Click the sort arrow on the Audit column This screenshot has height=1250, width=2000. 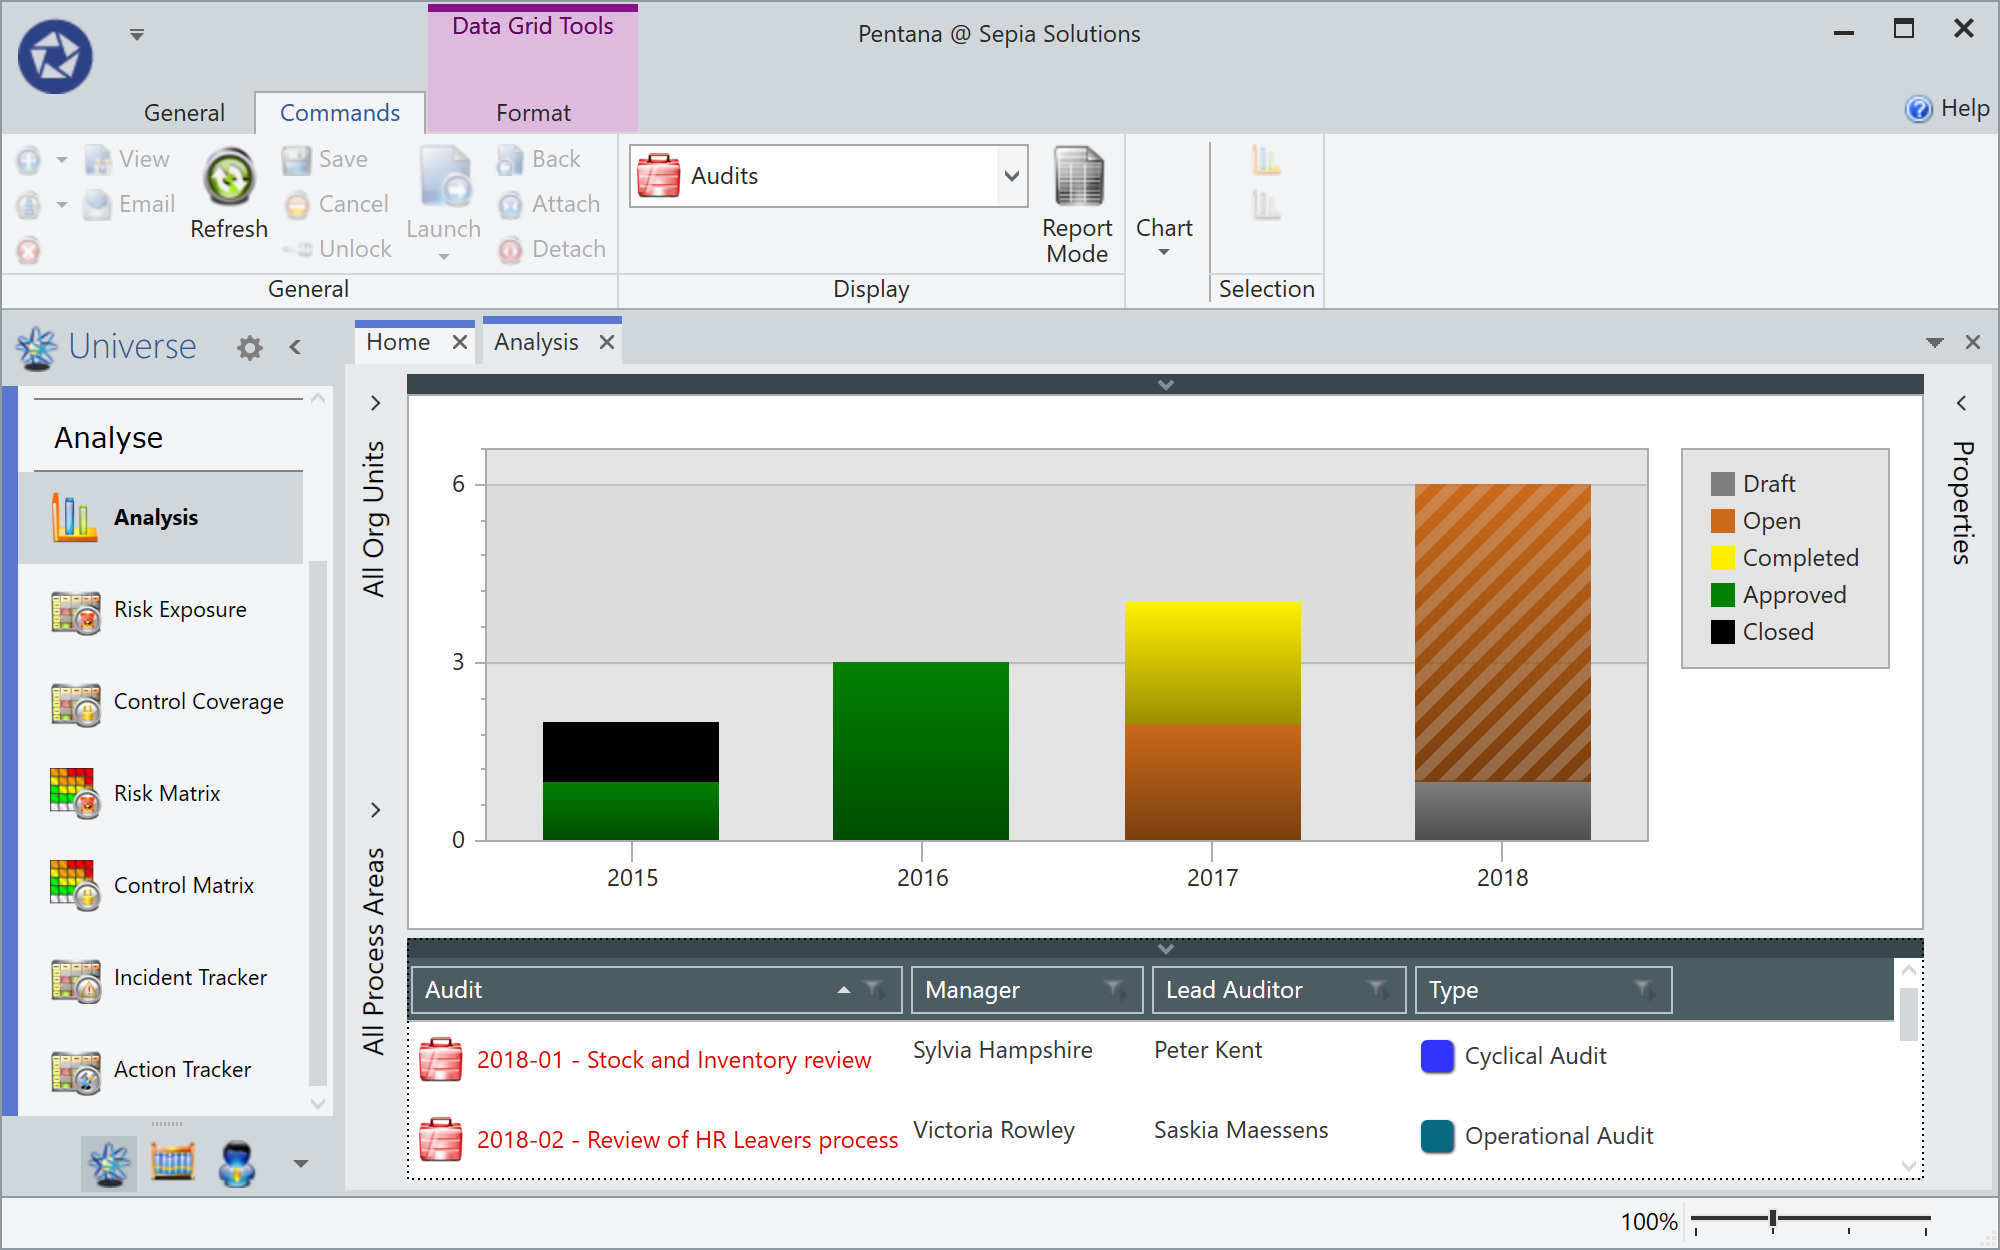click(x=843, y=989)
